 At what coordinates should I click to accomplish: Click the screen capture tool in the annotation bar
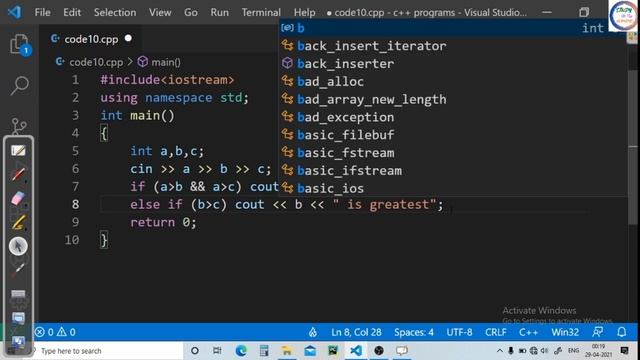[x=18, y=318]
